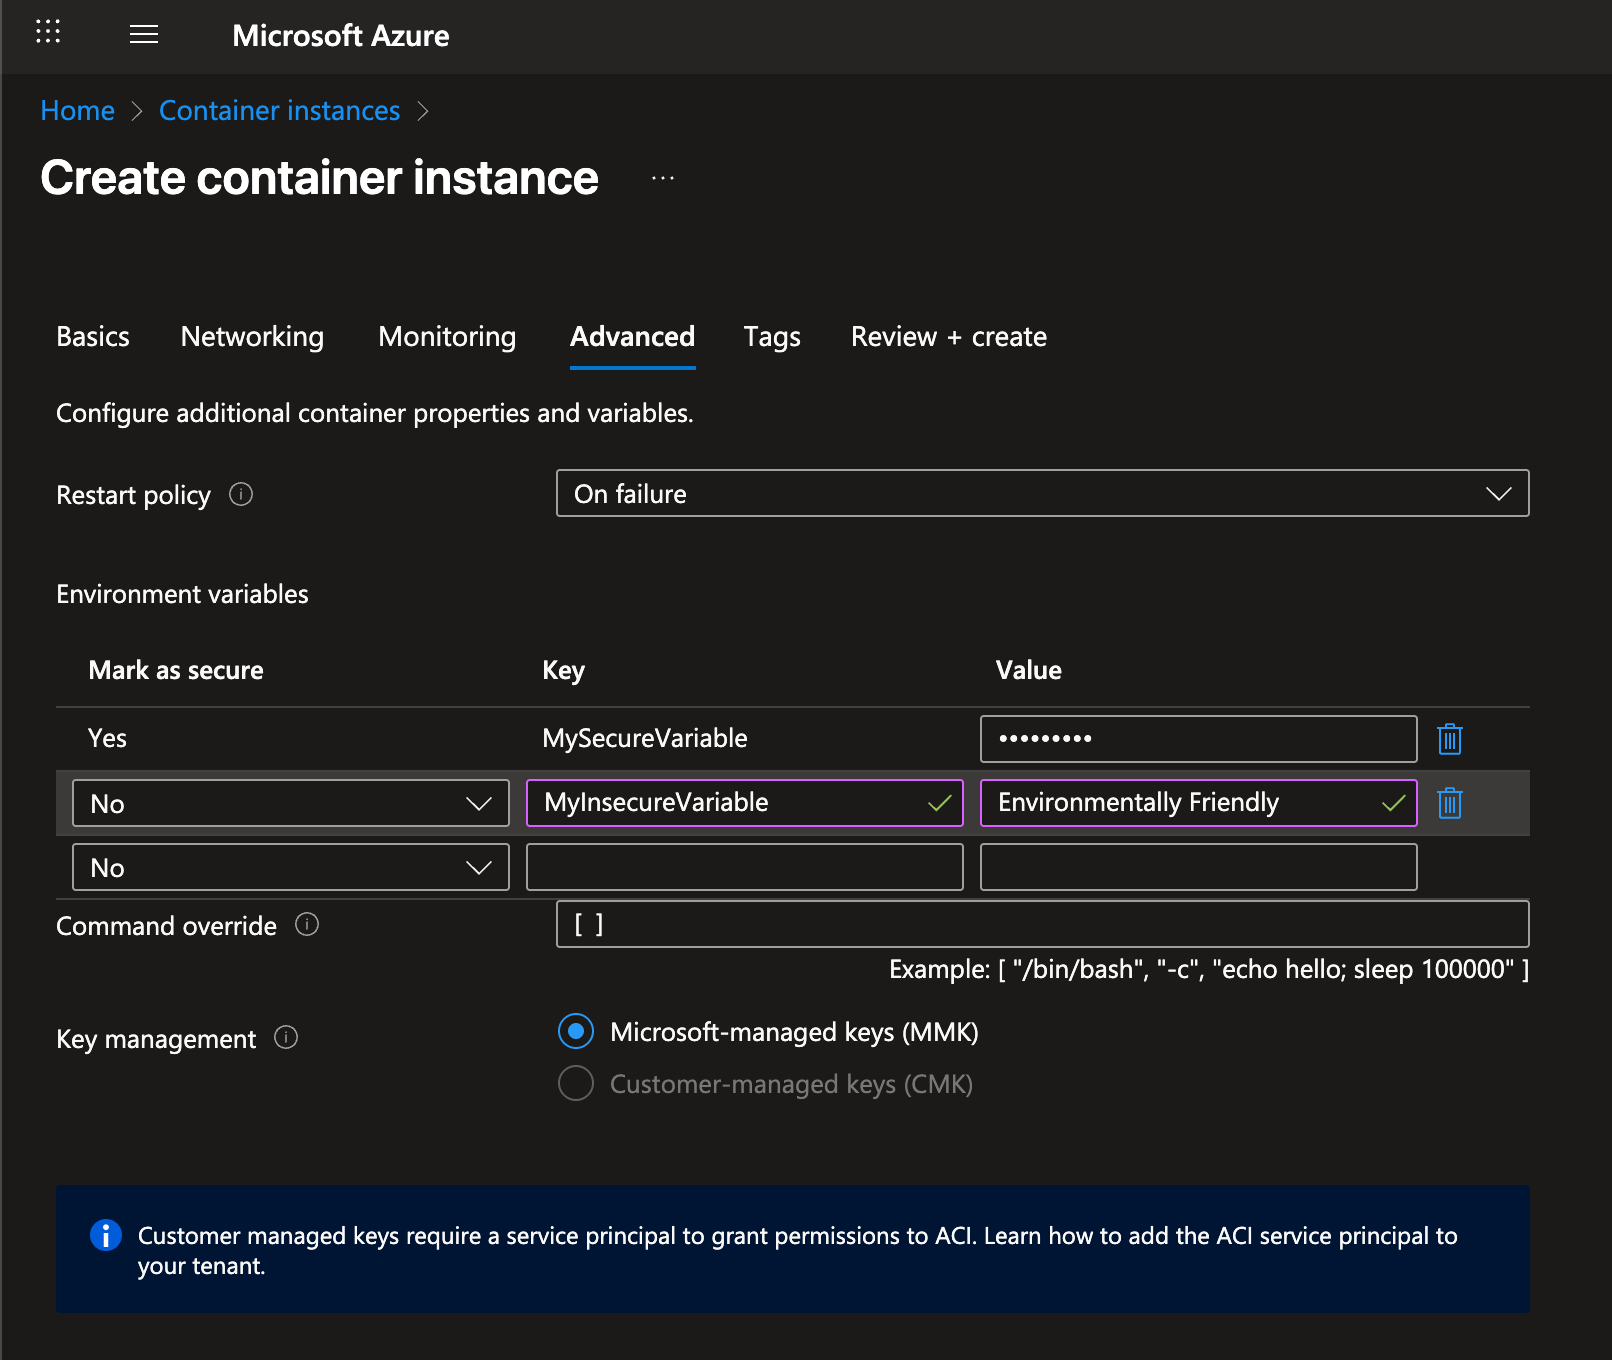Switch to the Networking tab
The width and height of the screenshot is (1612, 1360).
point(252,337)
